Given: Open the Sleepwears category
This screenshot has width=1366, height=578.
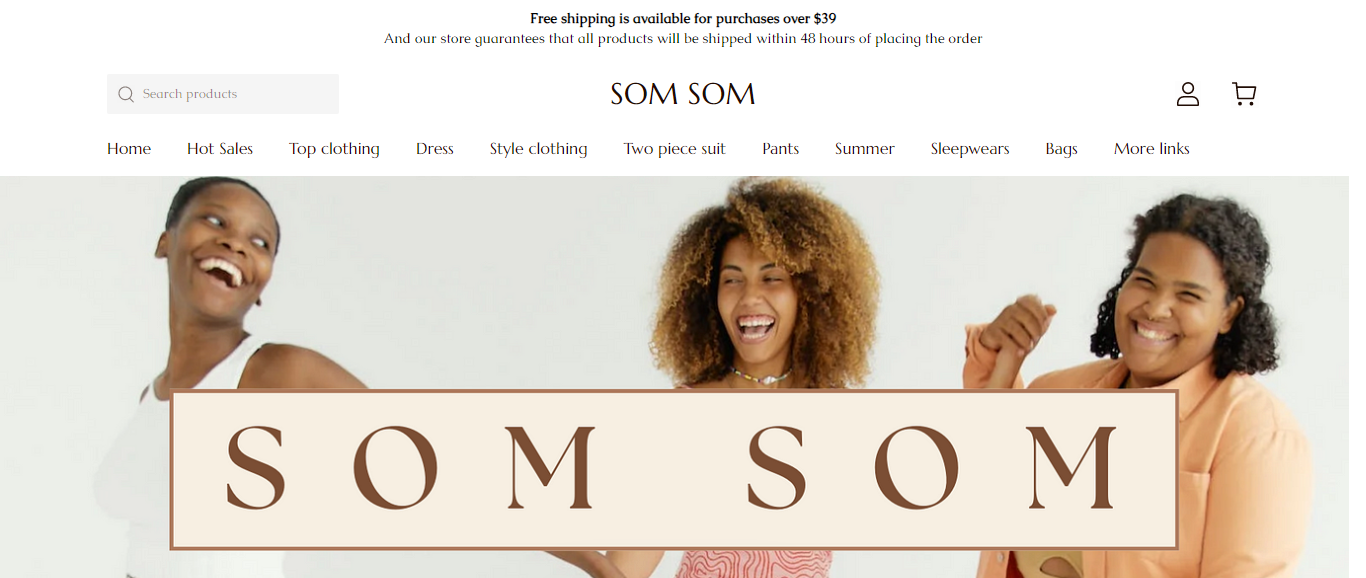Looking at the screenshot, I should 970,149.
